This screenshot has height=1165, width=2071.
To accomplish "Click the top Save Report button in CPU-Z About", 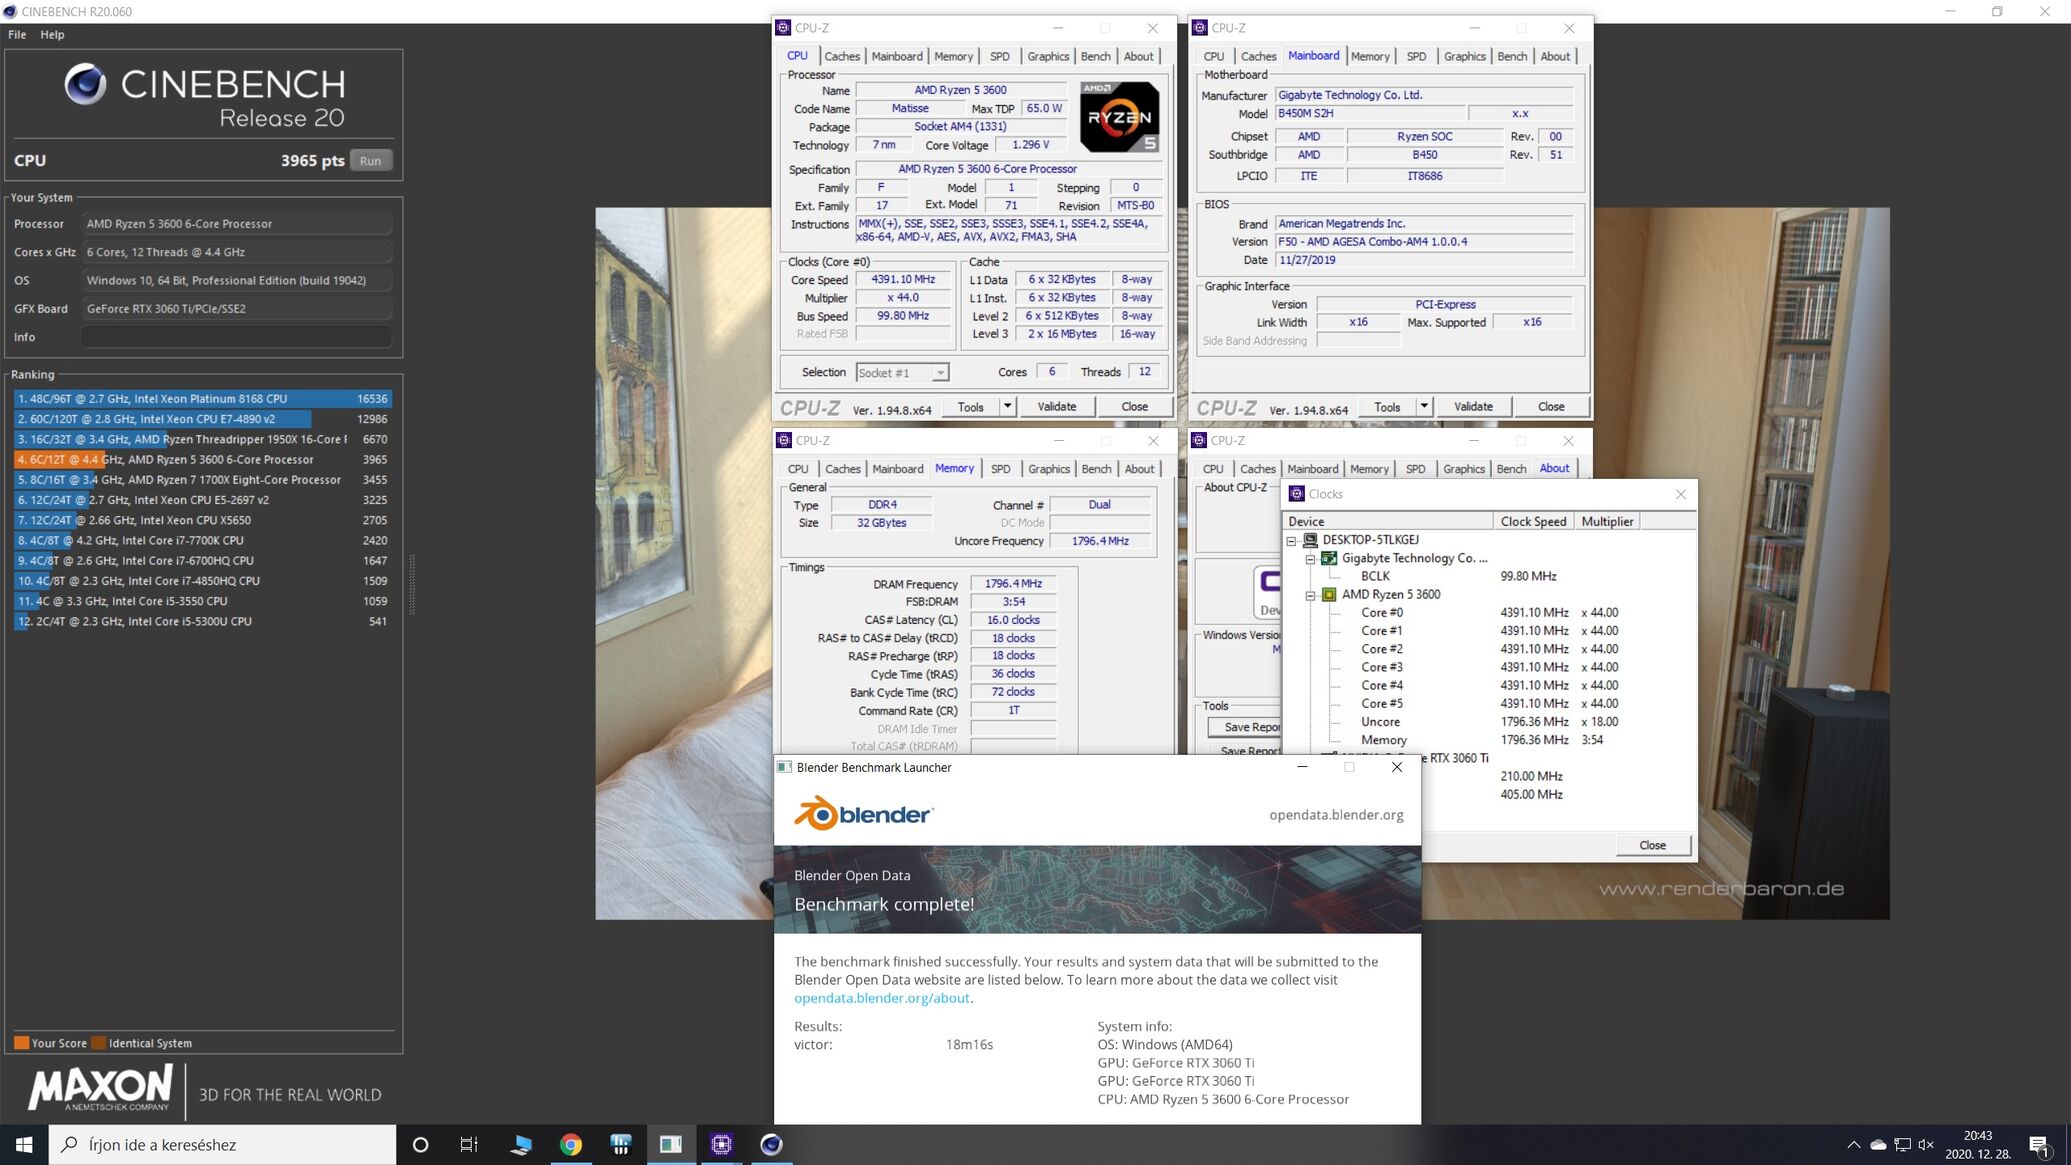I will pos(1246,727).
